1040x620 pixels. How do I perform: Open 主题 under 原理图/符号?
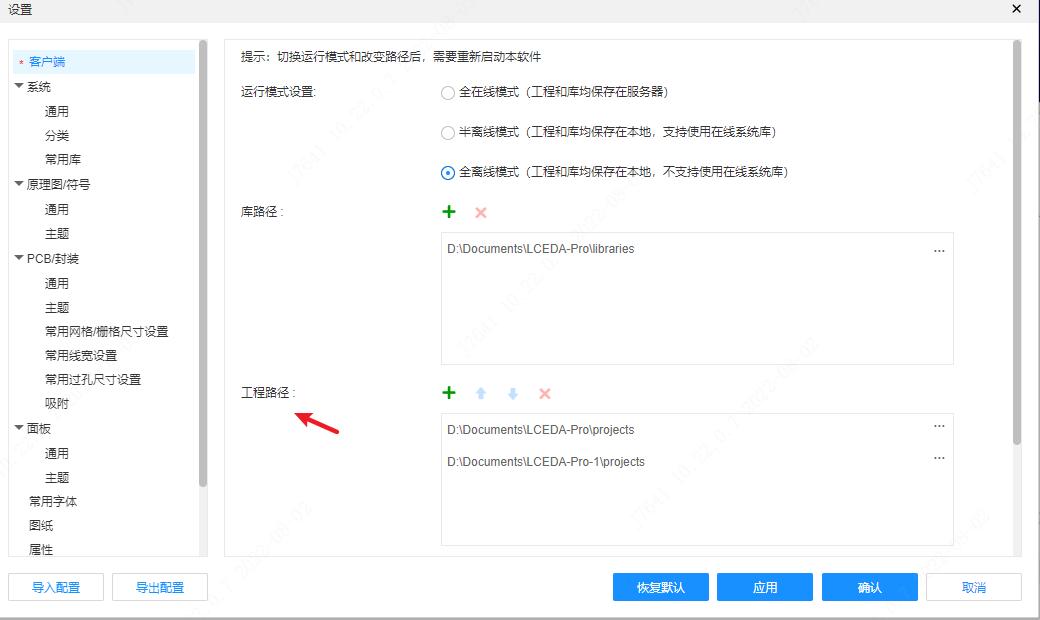56,233
